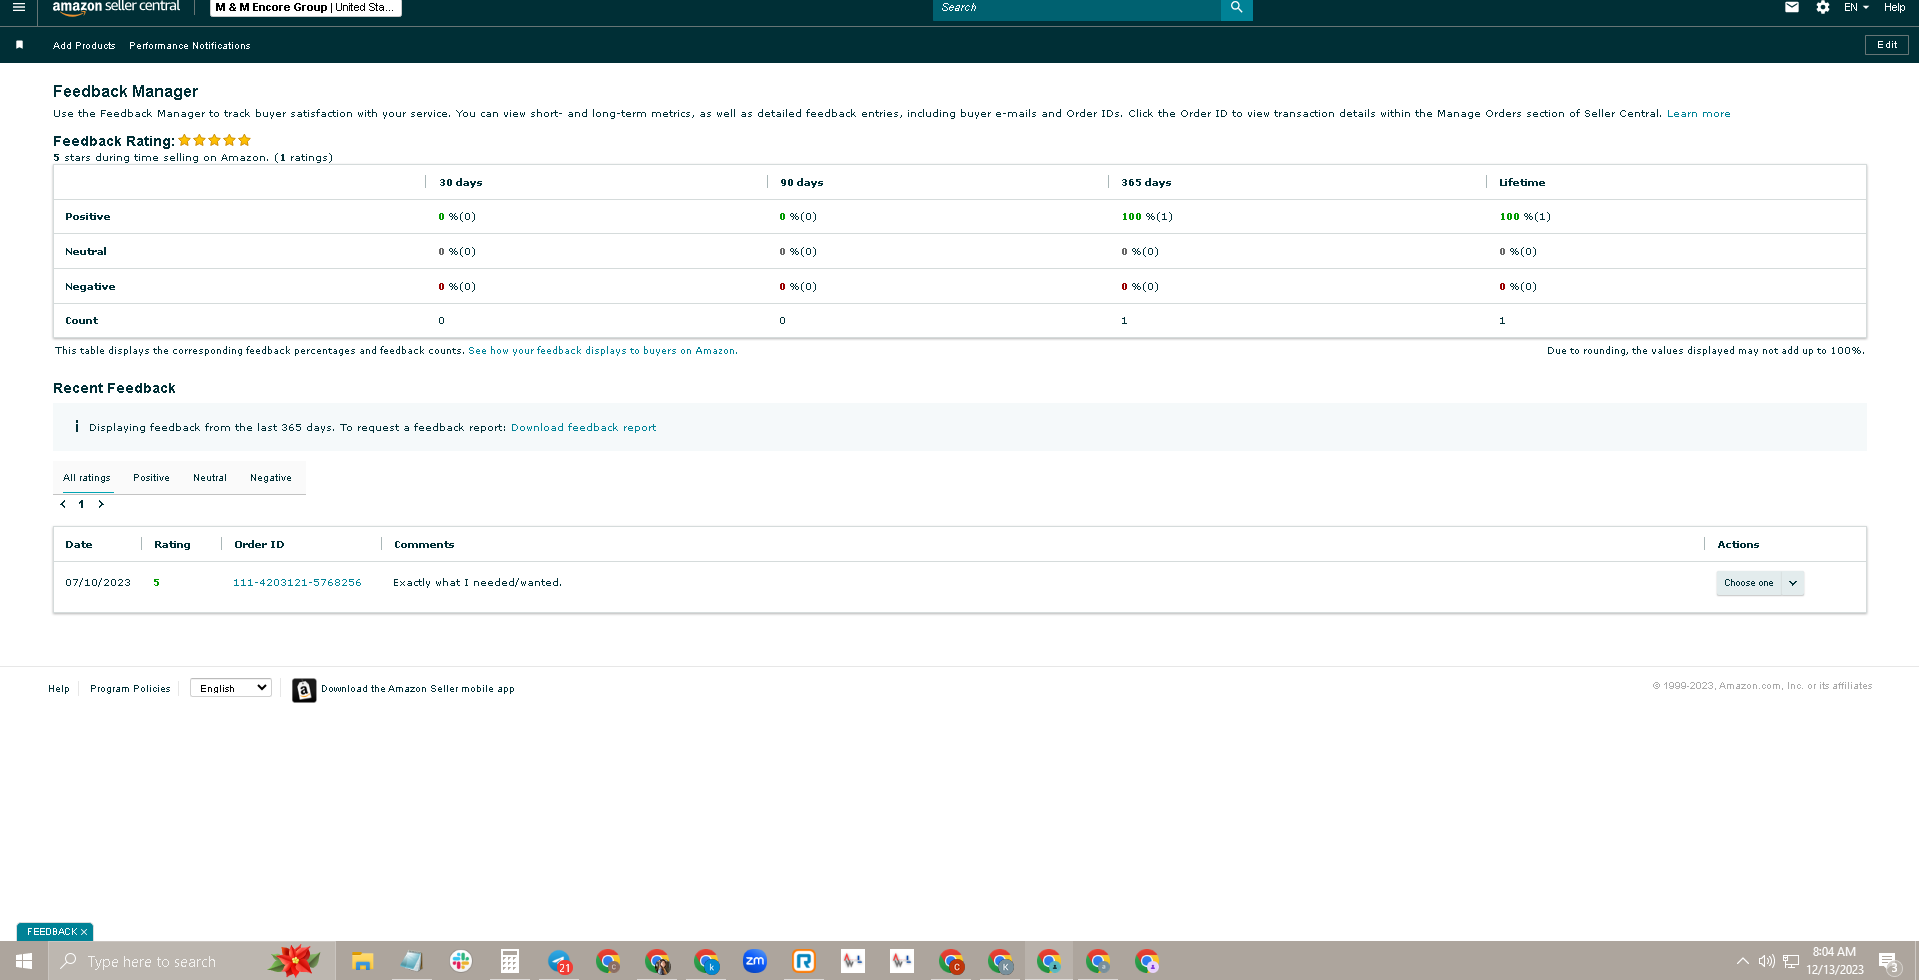Click the Actions column header
This screenshot has width=1919, height=980.
coord(1738,545)
